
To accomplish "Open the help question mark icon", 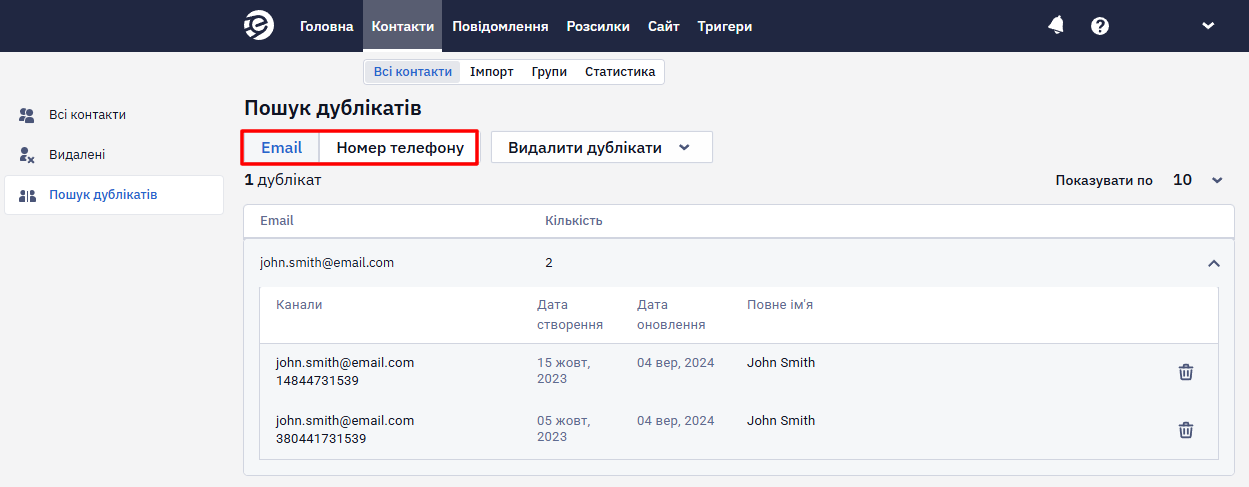I will pyautogui.click(x=1100, y=26).
